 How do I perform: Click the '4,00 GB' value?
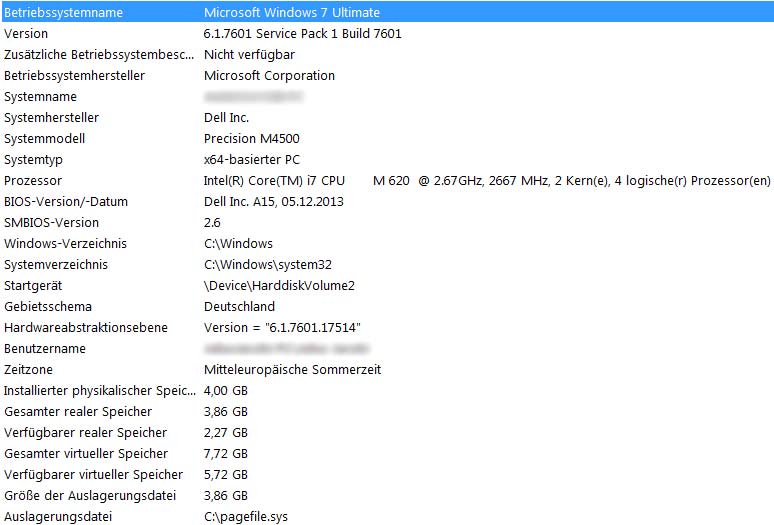point(226,391)
